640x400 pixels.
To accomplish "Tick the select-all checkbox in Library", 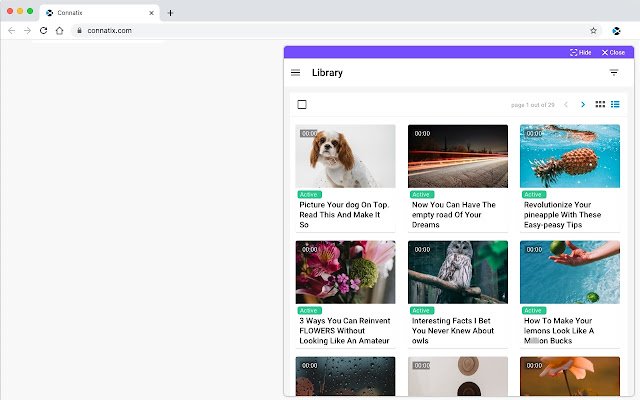I will pos(302,104).
